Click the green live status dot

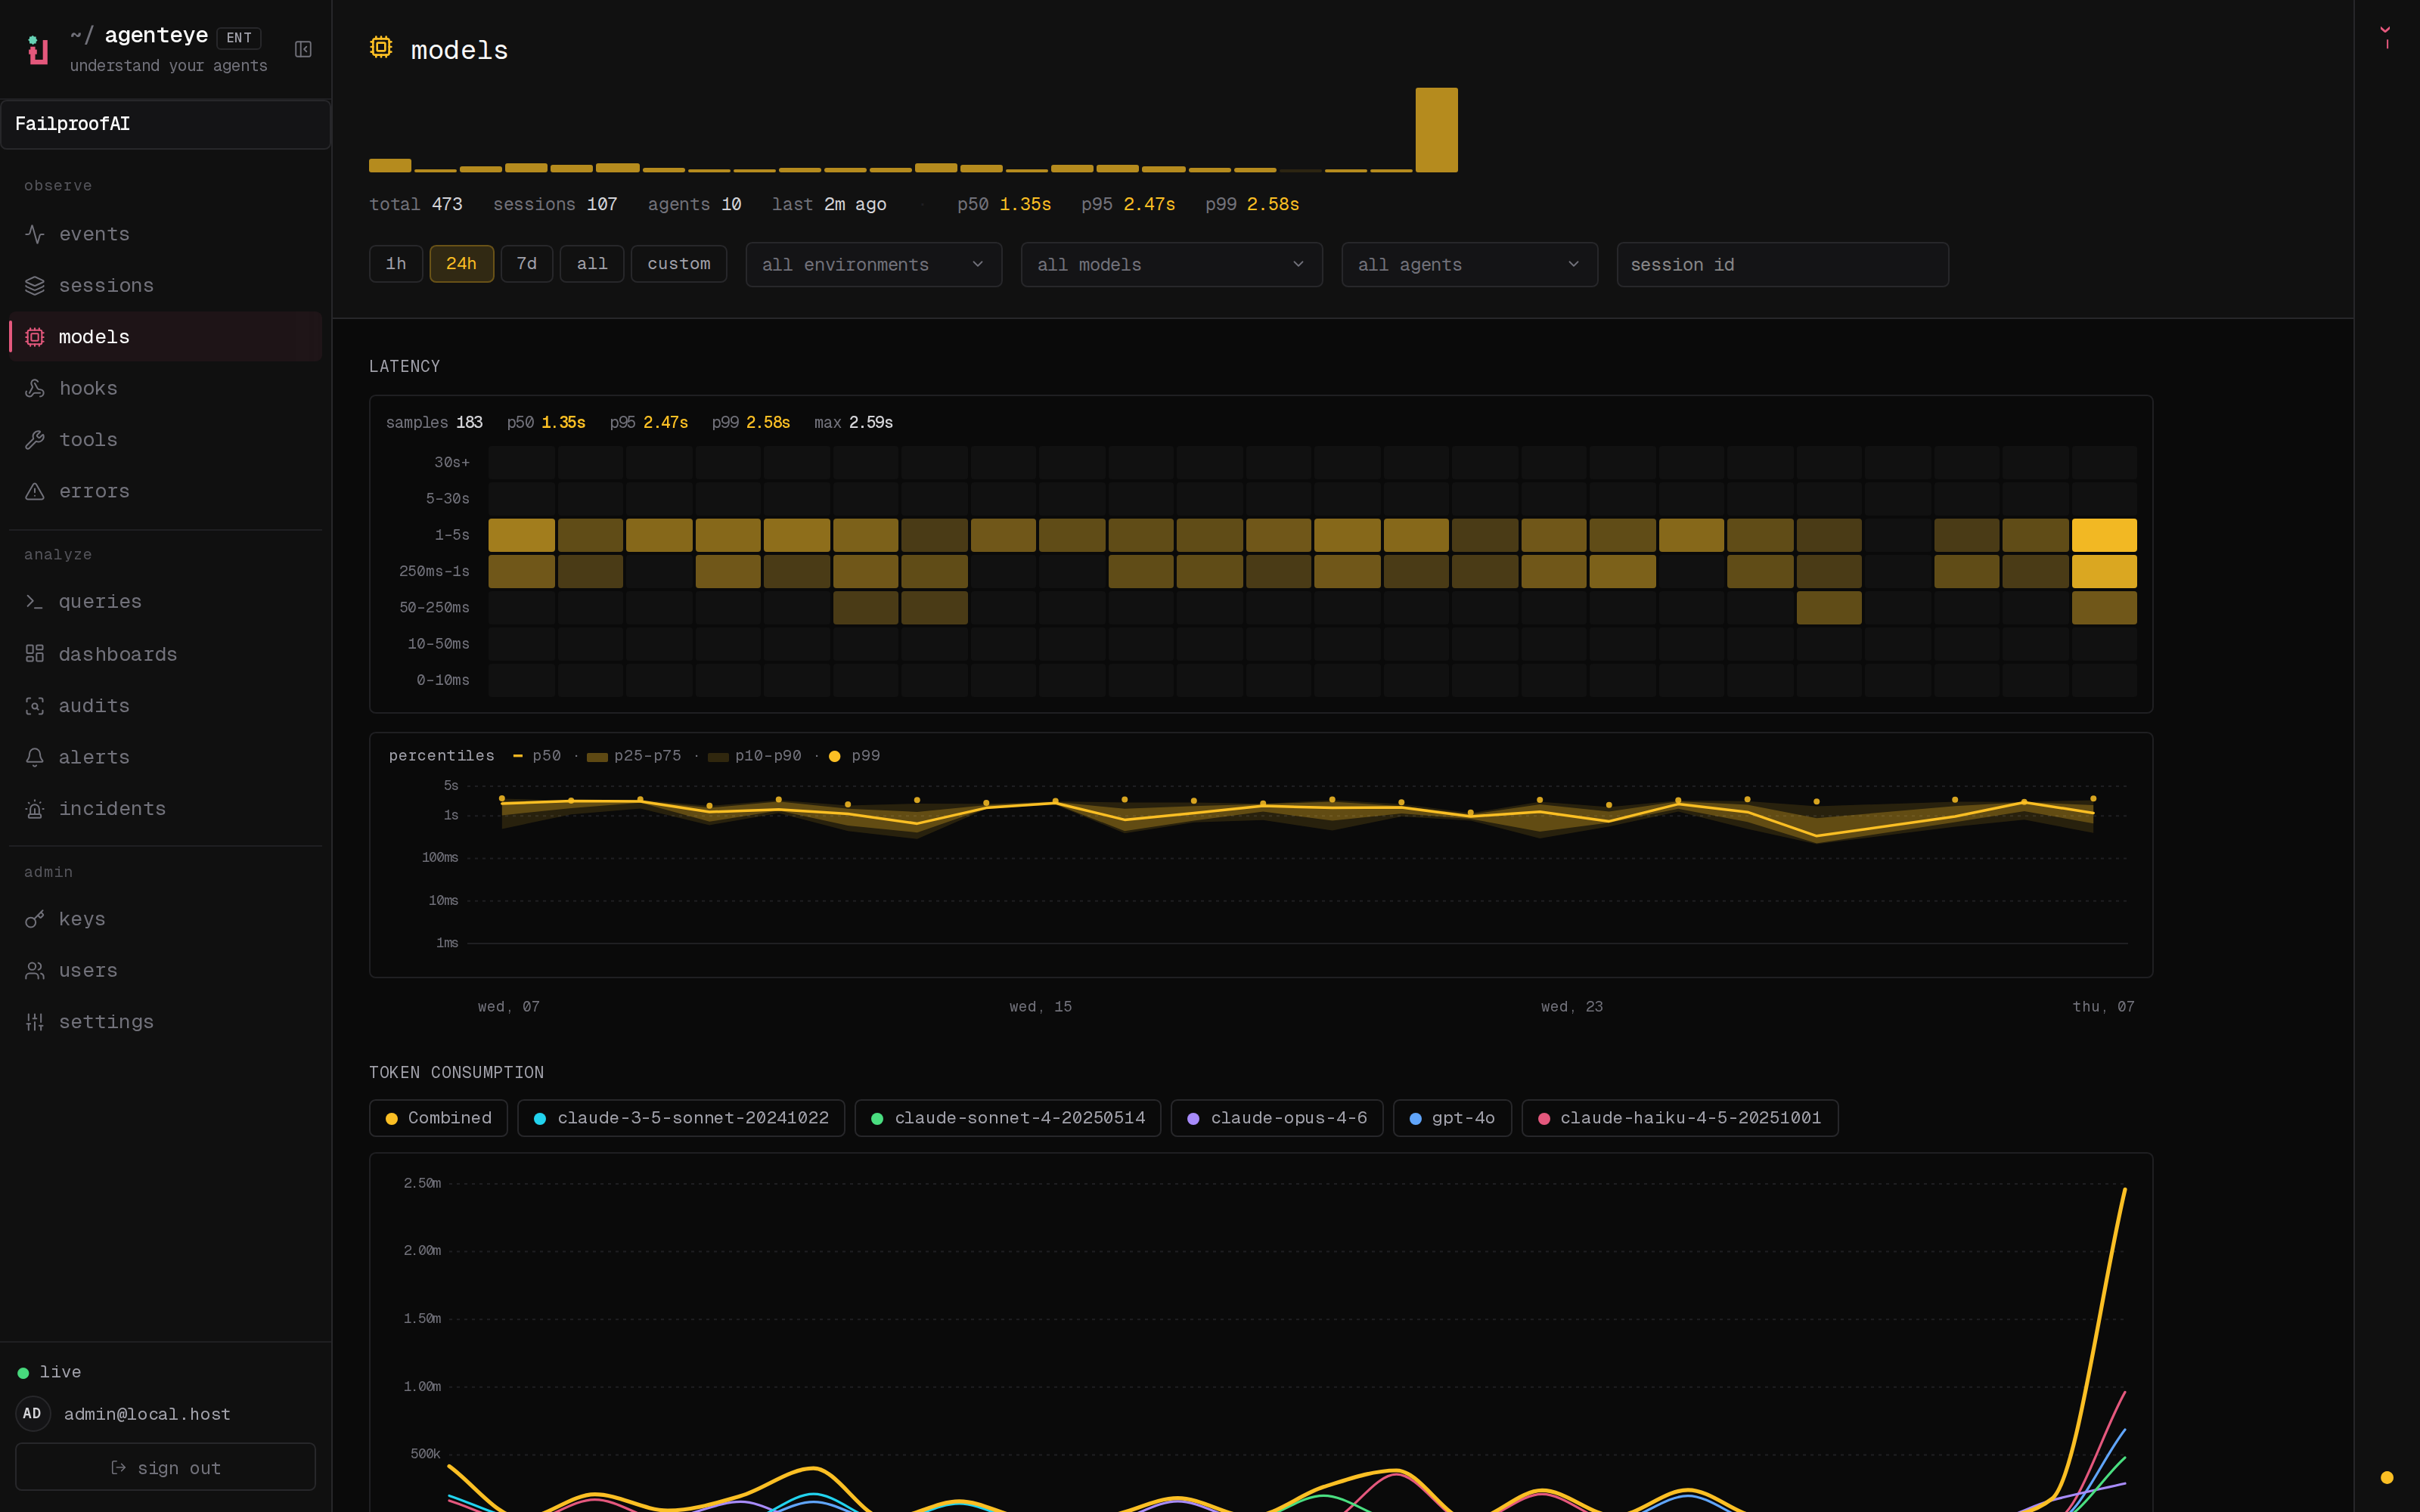point(23,1373)
